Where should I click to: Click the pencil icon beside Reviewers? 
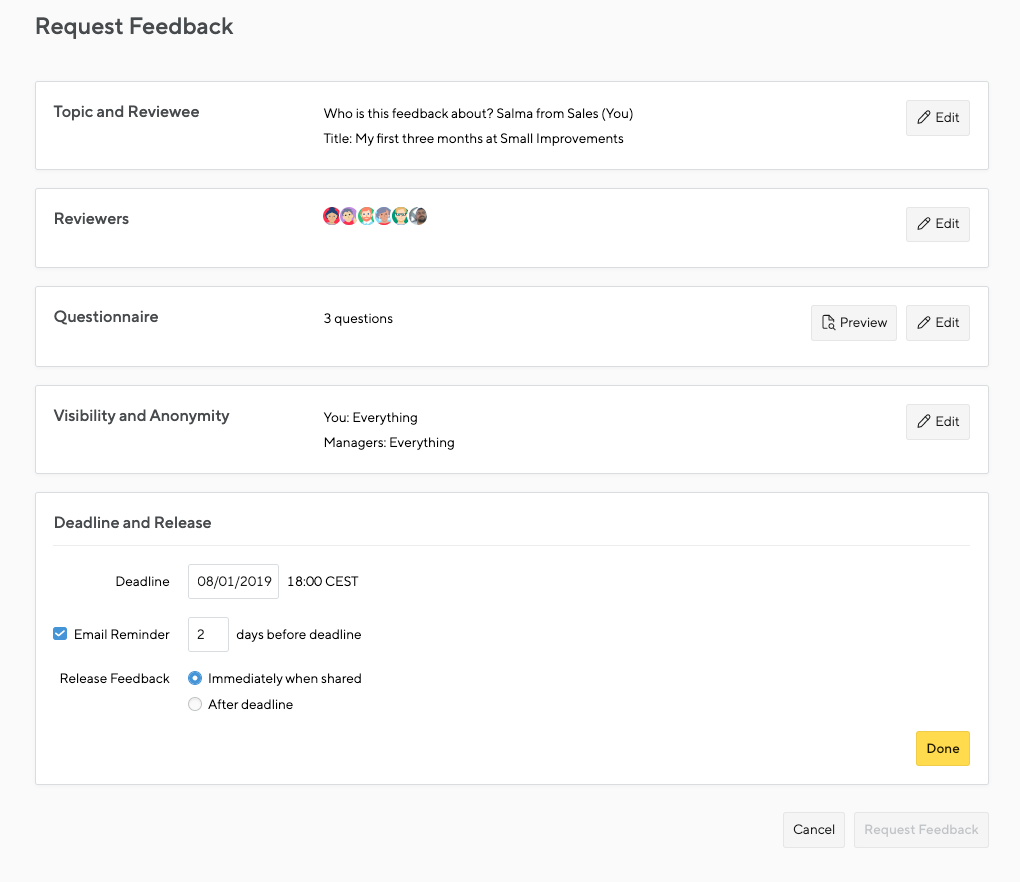(x=924, y=224)
